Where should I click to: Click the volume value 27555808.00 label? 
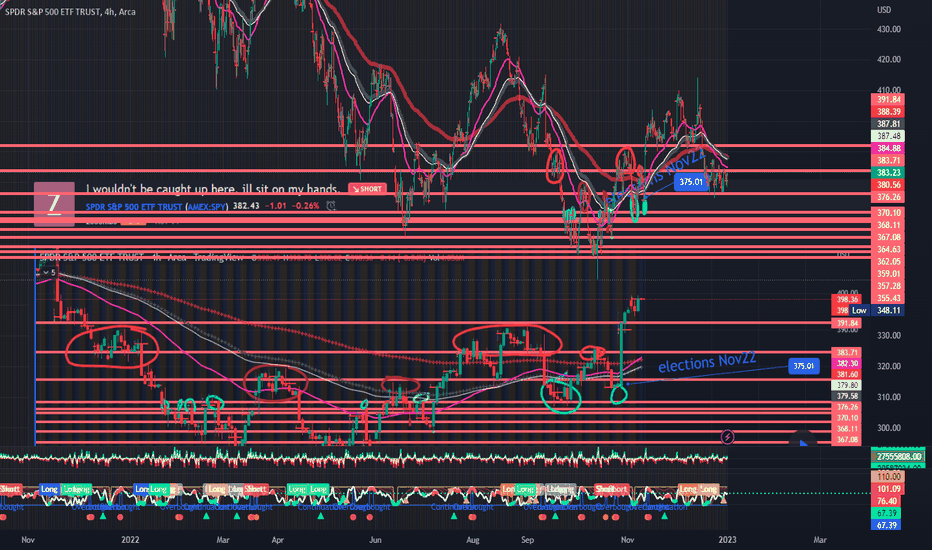898,457
